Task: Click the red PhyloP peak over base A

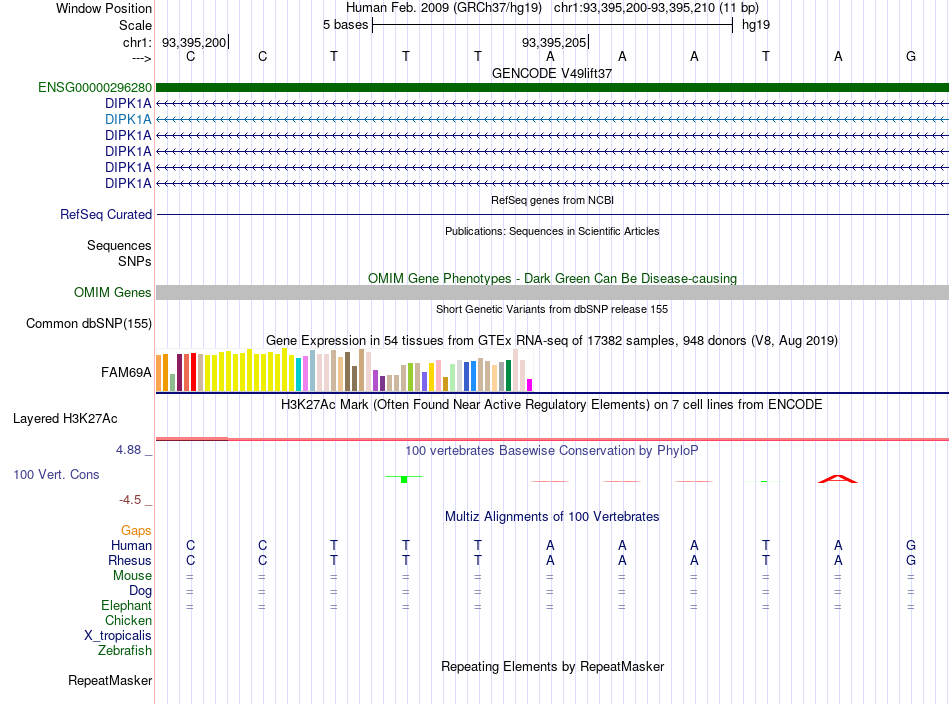Action: (837, 479)
